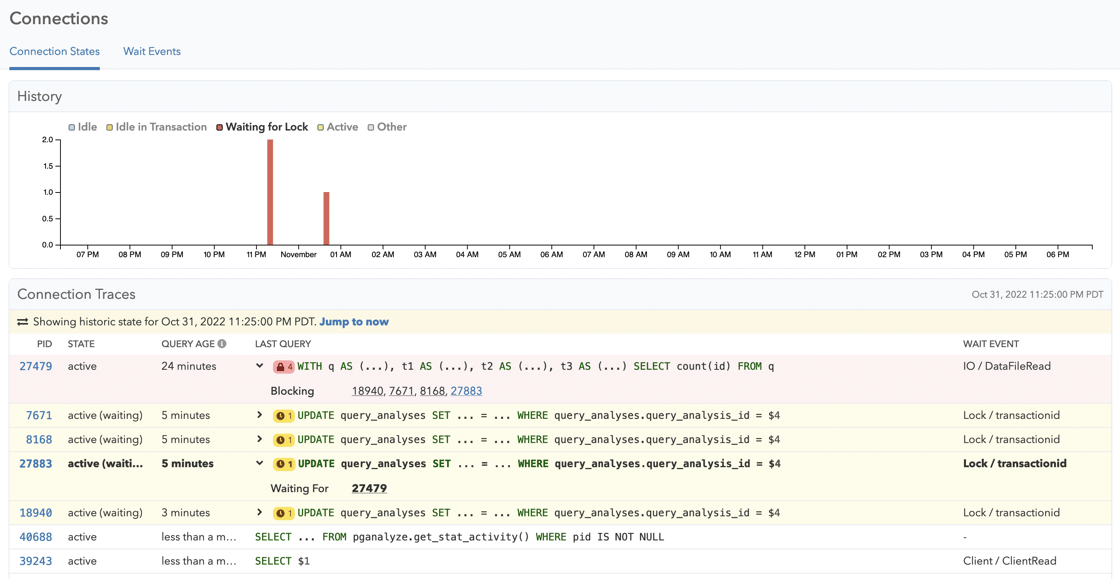Follow blocked PID 18940 link in Blocking list
Viewport: 1120px width, 579px height.
(x=368, y=391)
